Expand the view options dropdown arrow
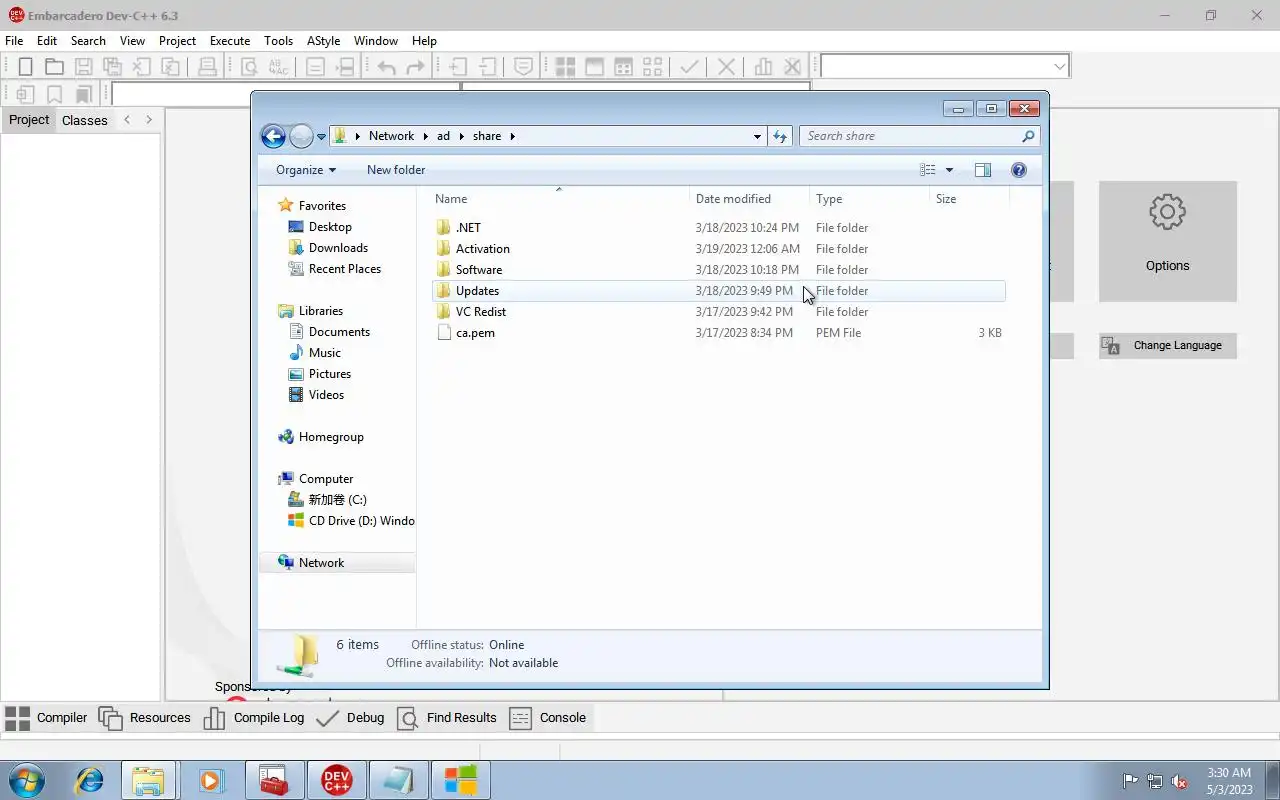The height and width of the screenshot is (800, 1280). (x=949, y=170)
